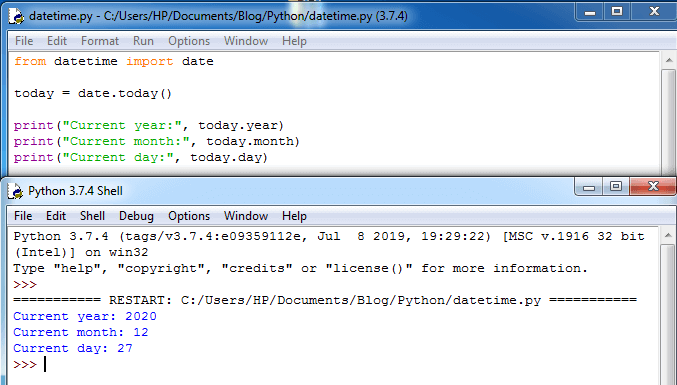This screenshot has width=677, height=385.
Task: Open Window menu in the Python Shell
Action: (246, 216)
